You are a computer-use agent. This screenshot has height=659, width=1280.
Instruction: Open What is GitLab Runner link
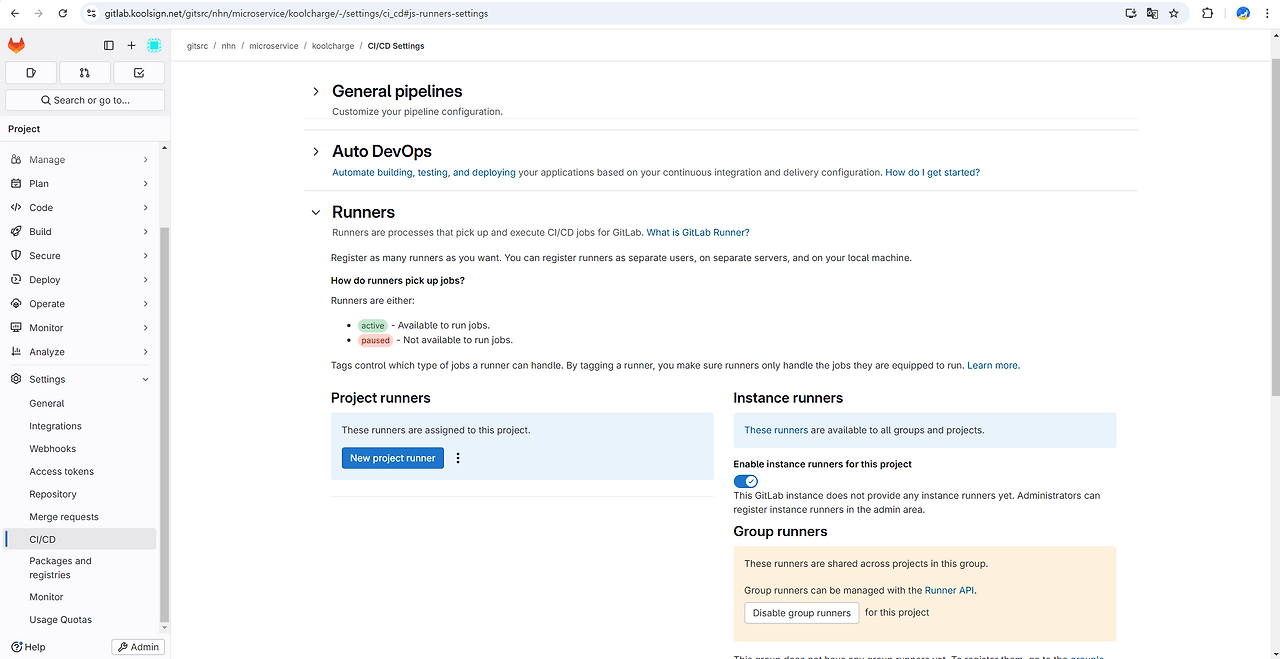[698, 232]
